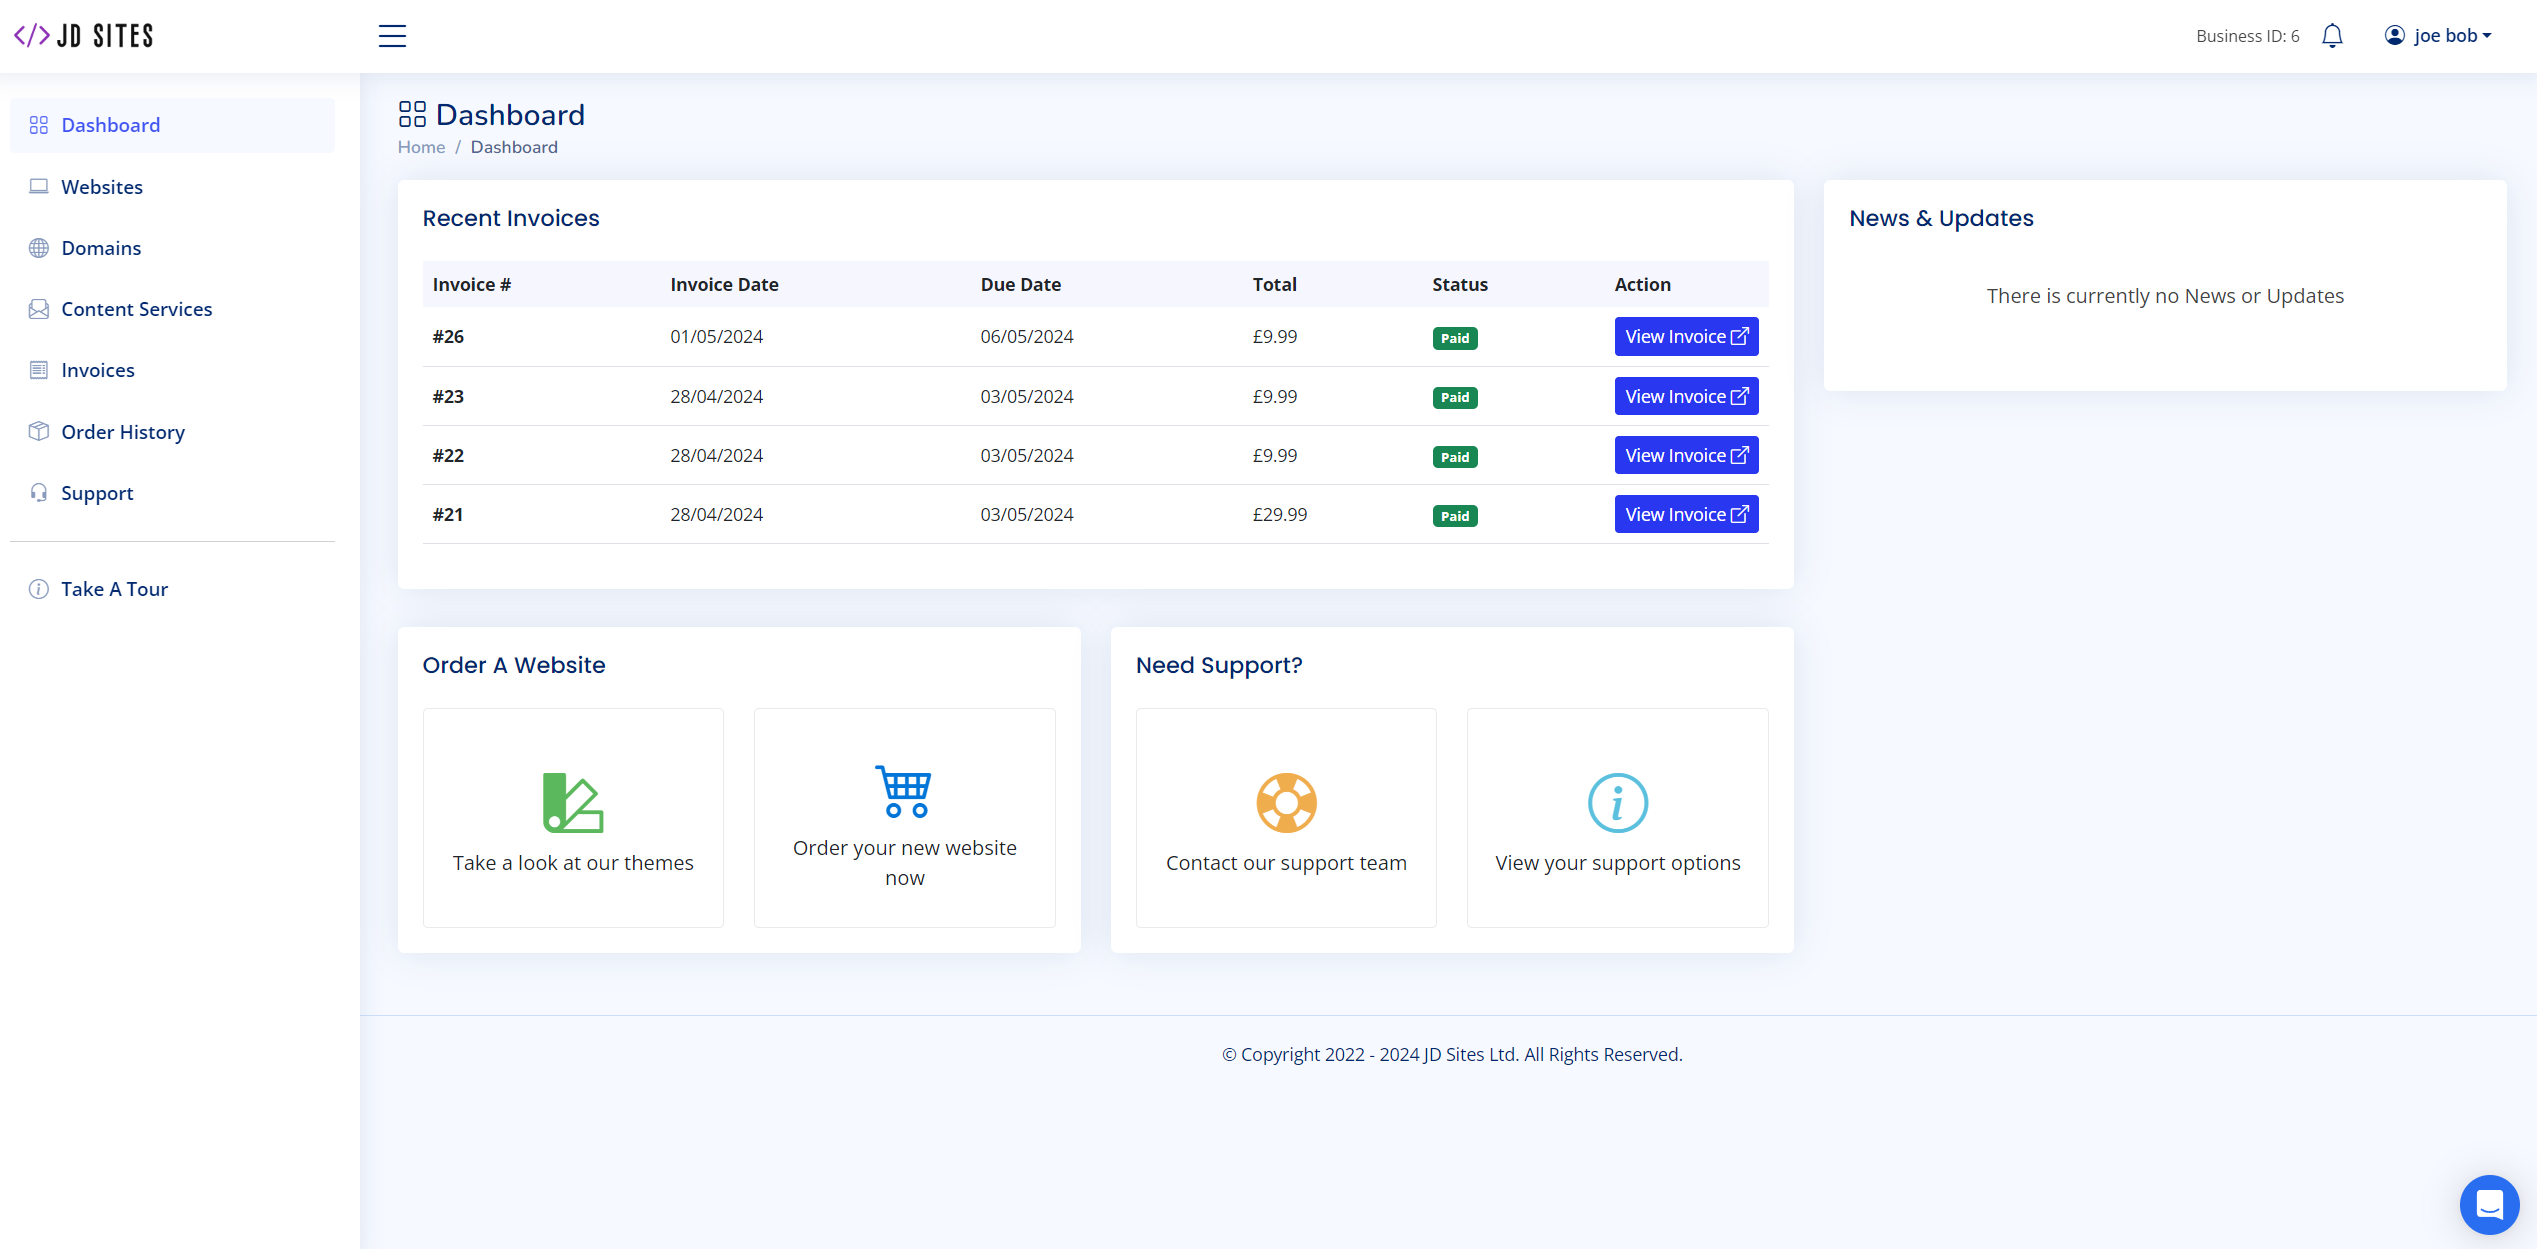Click the lifebuoy support icon
The image size is (2537, 1249).
(x=1286, y=802)
